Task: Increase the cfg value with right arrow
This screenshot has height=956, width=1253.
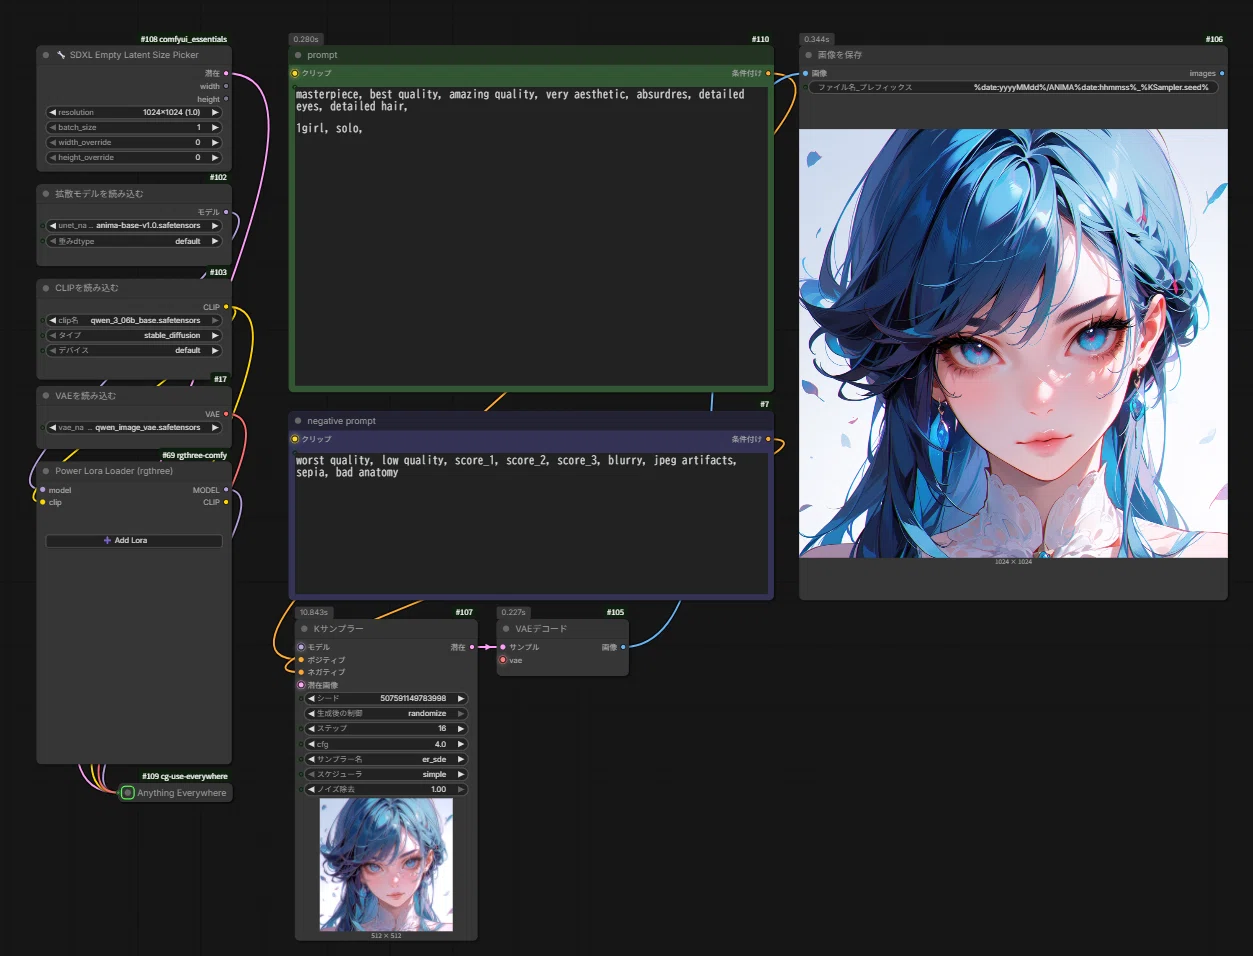Action: (461, 744)
